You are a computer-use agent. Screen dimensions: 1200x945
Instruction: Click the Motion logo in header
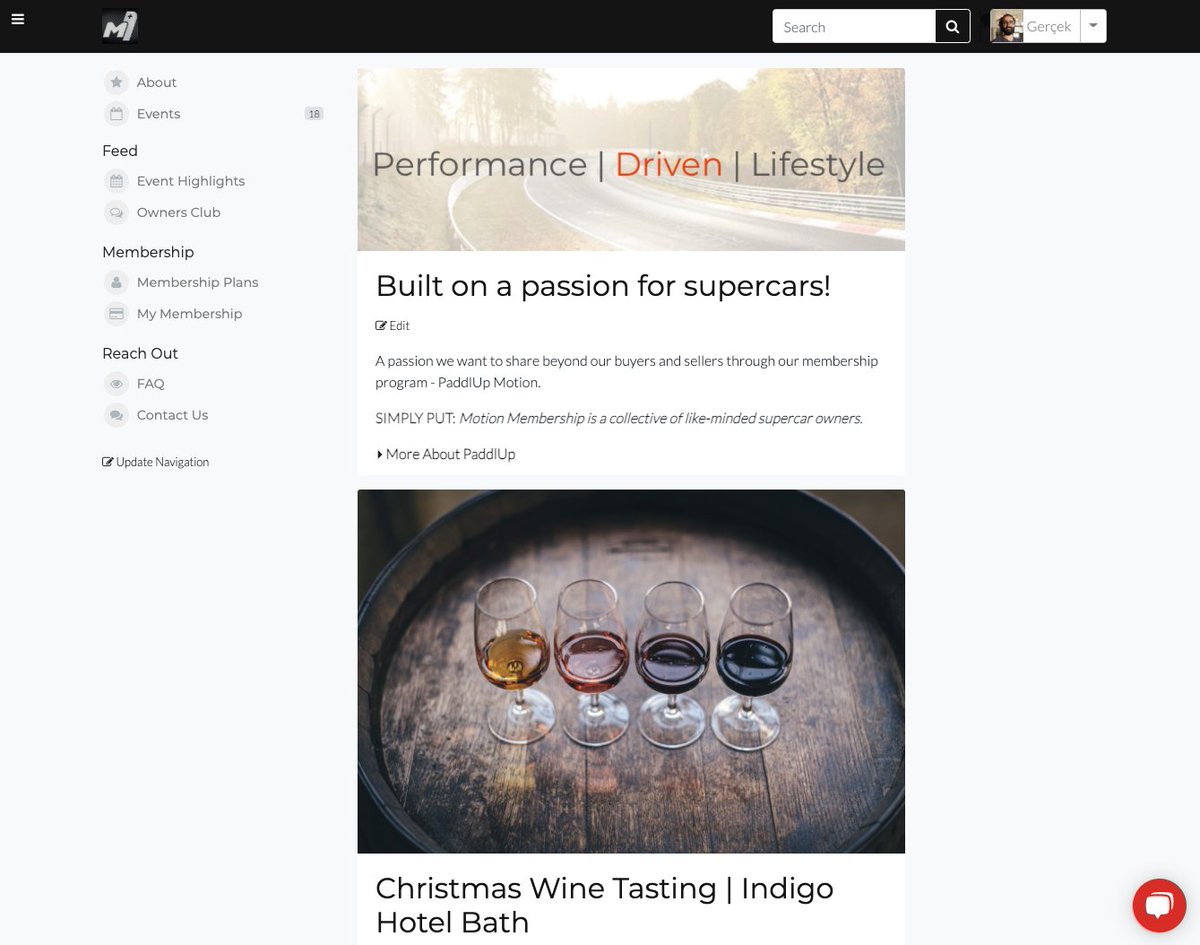coord(120,26)
